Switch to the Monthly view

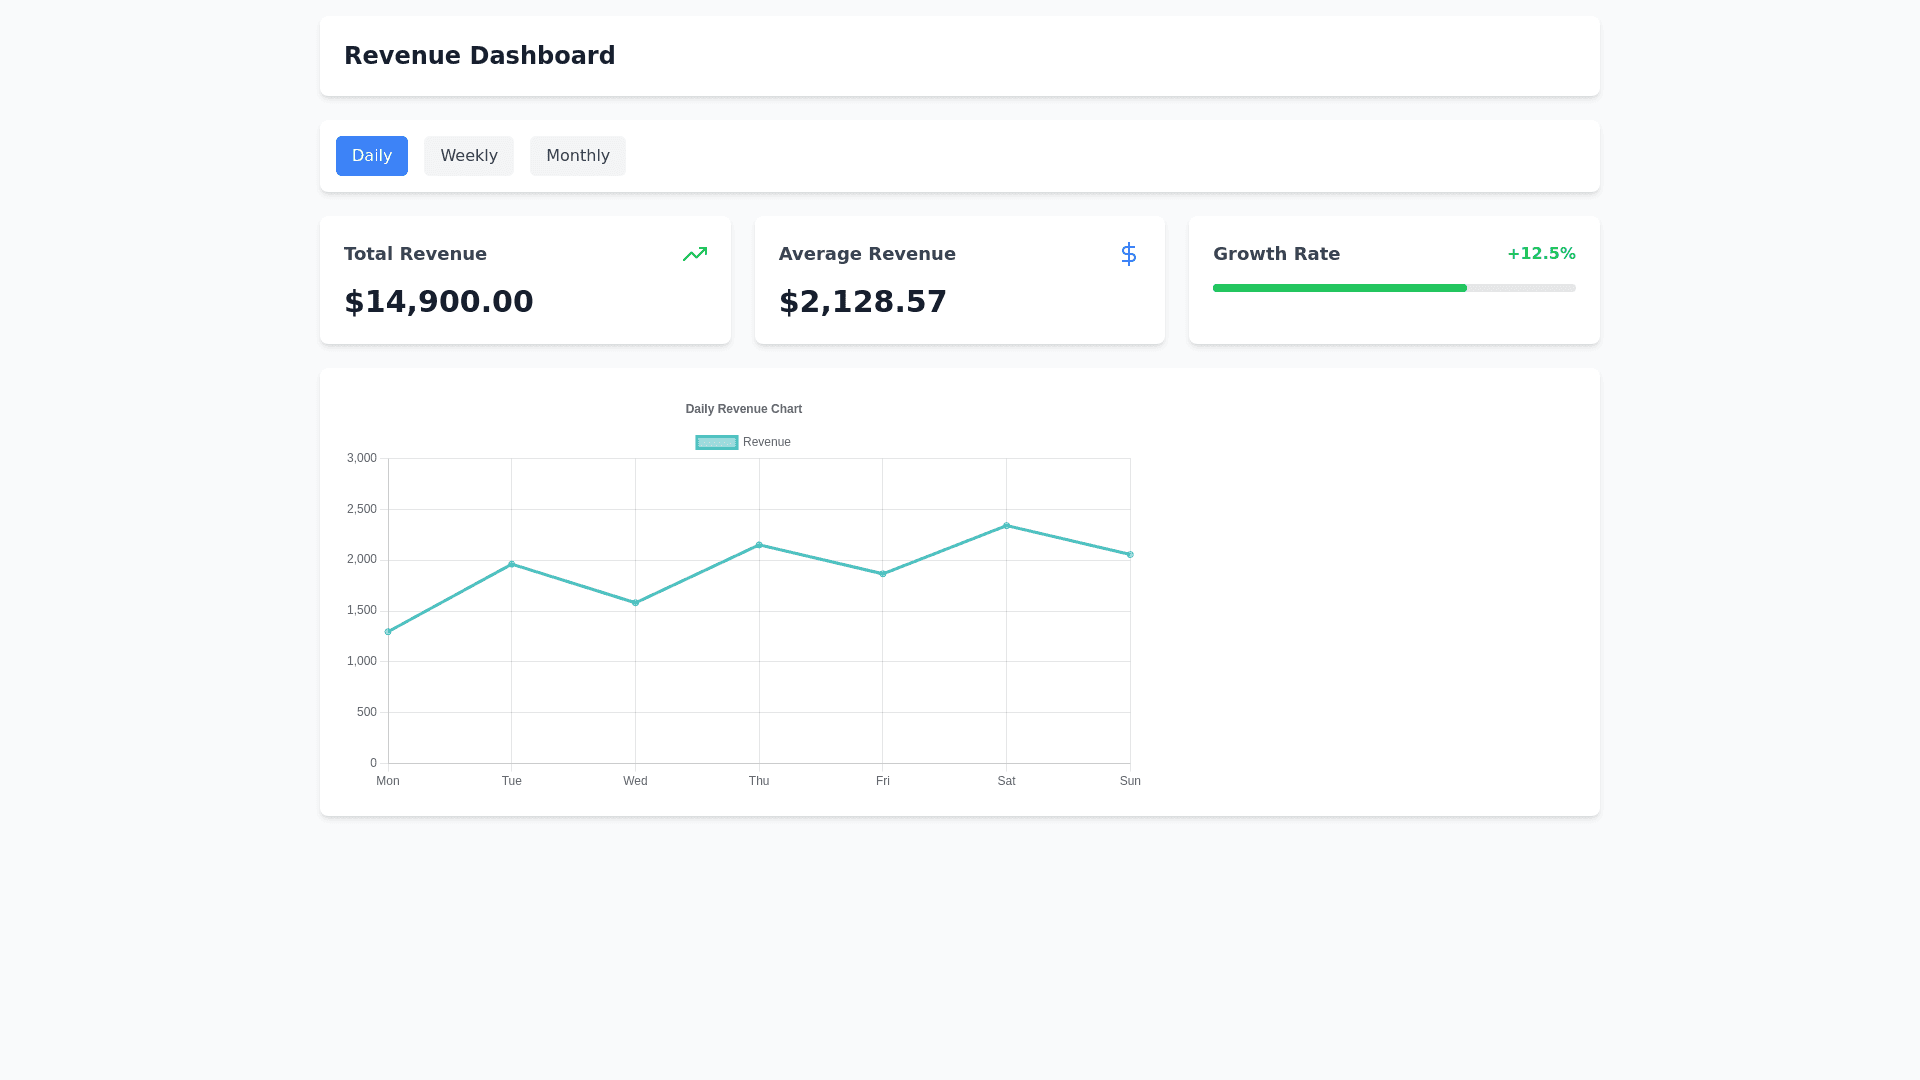coord(577,156)
